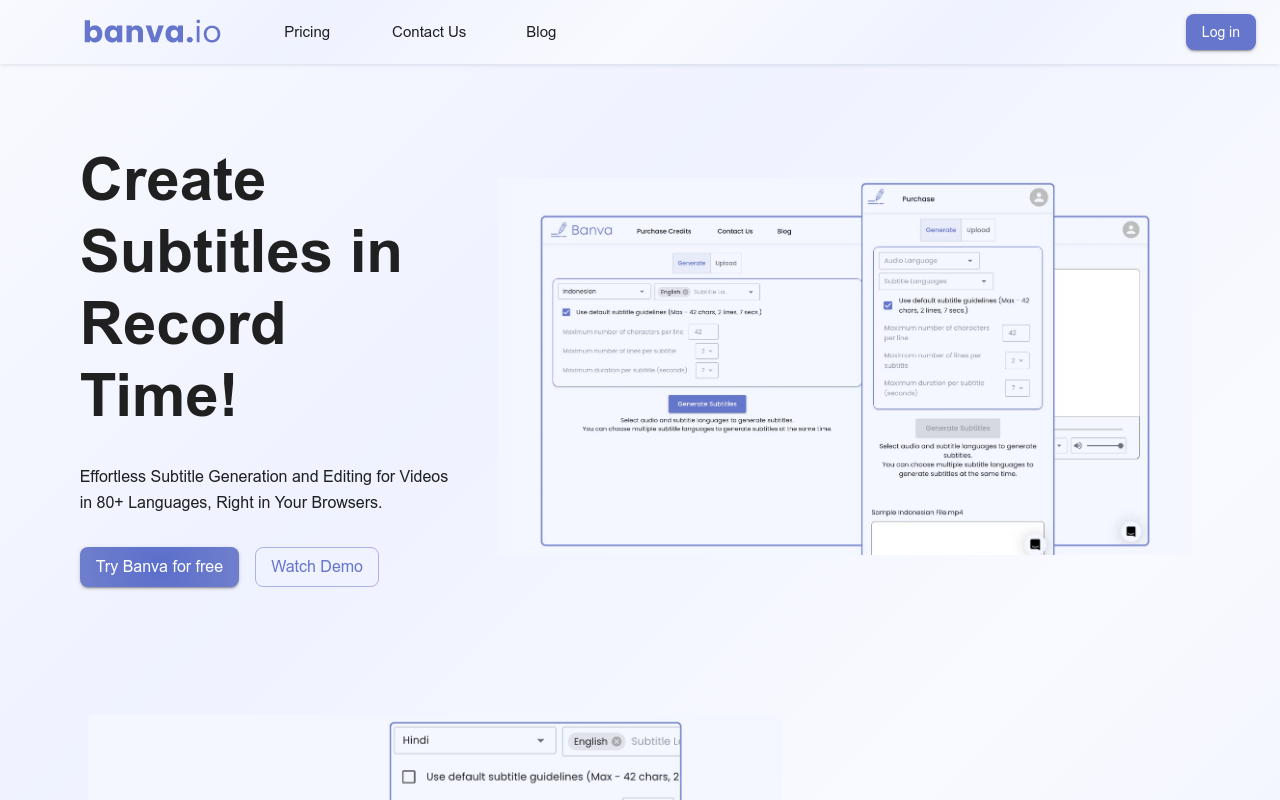Open the Blog link in the top navigation
The width and height of the screenshot is (1280, 800).
[541, 32]
